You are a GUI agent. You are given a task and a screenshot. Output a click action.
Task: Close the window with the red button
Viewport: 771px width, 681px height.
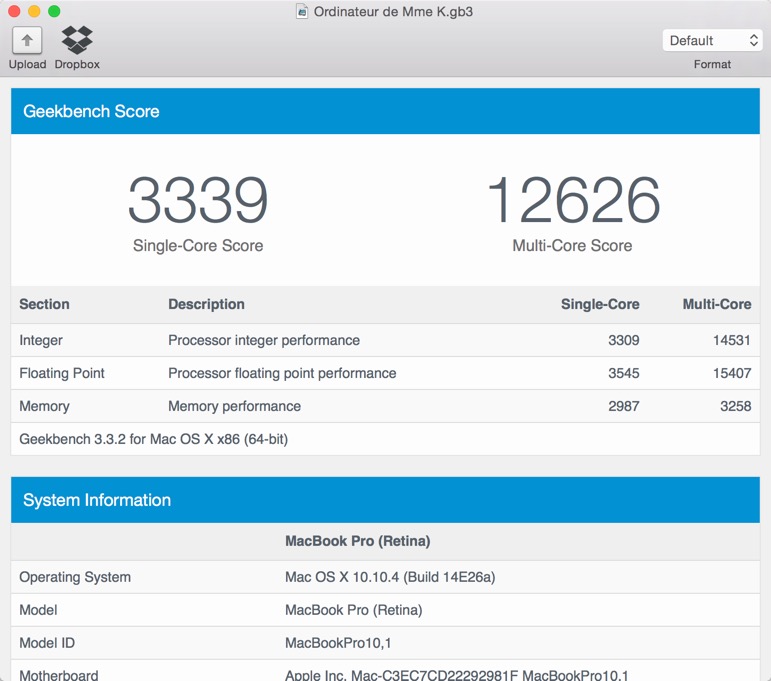pyautogui.click(x=14, y=11)
